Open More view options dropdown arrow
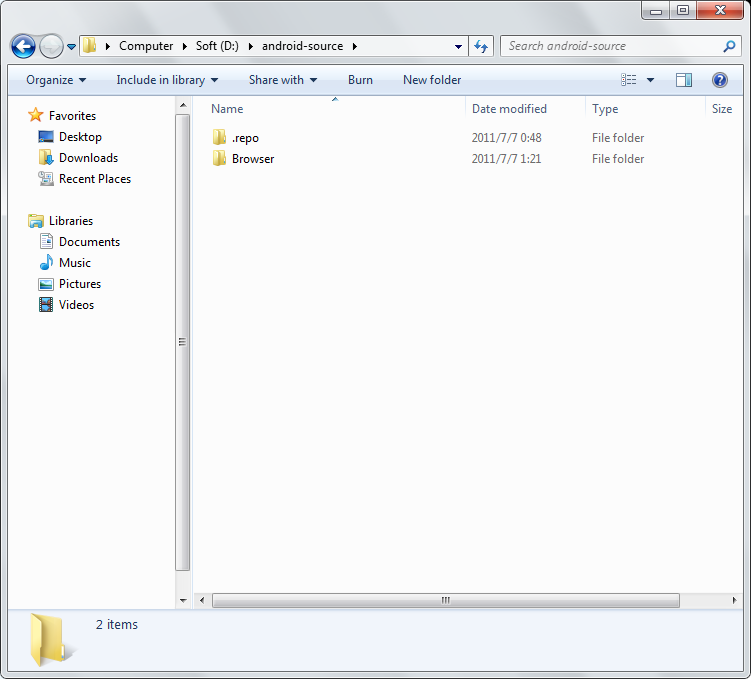This screenshot has height=679, width=751. coord(650,80)
